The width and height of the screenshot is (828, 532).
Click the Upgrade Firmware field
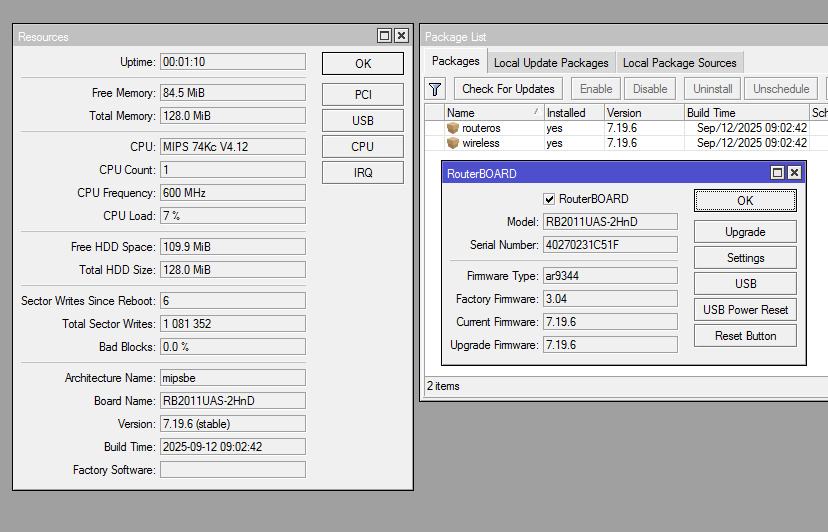[x=610, y=344]
